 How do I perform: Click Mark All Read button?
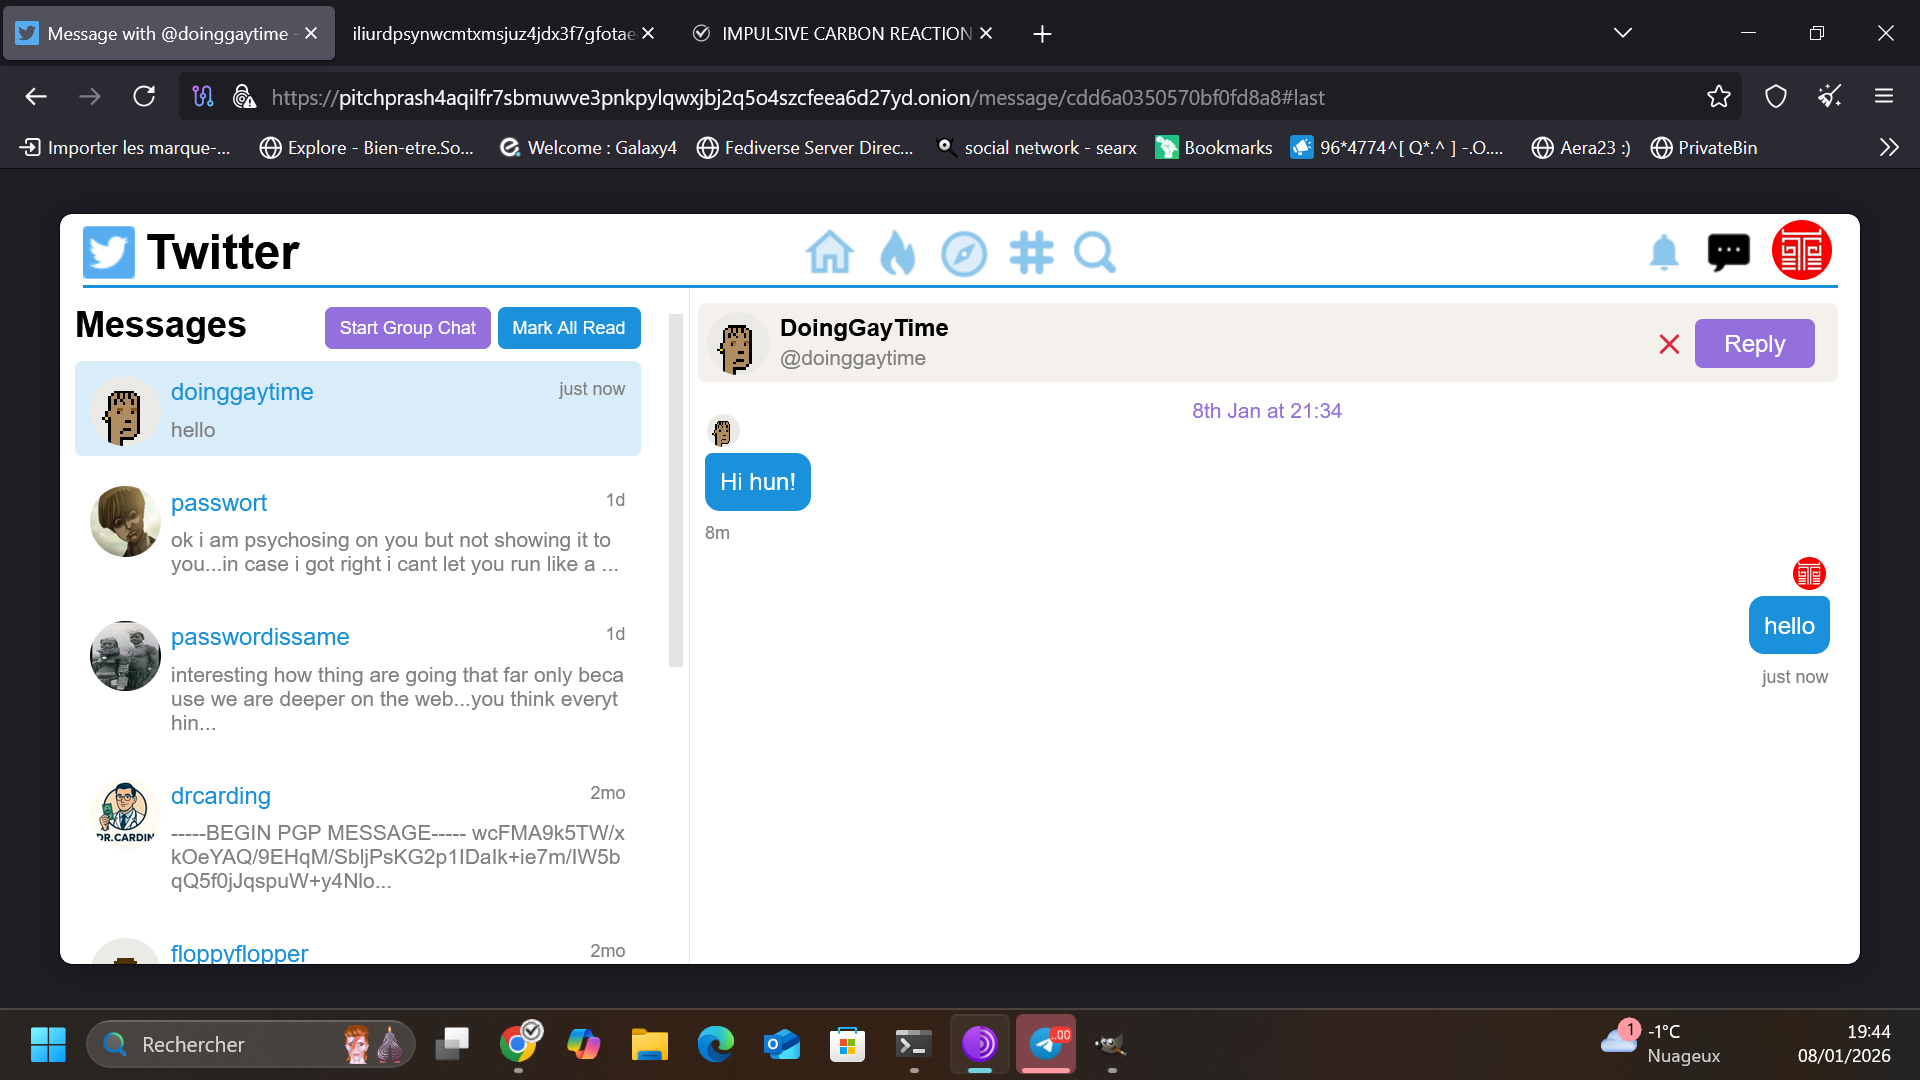coord(568,328)
